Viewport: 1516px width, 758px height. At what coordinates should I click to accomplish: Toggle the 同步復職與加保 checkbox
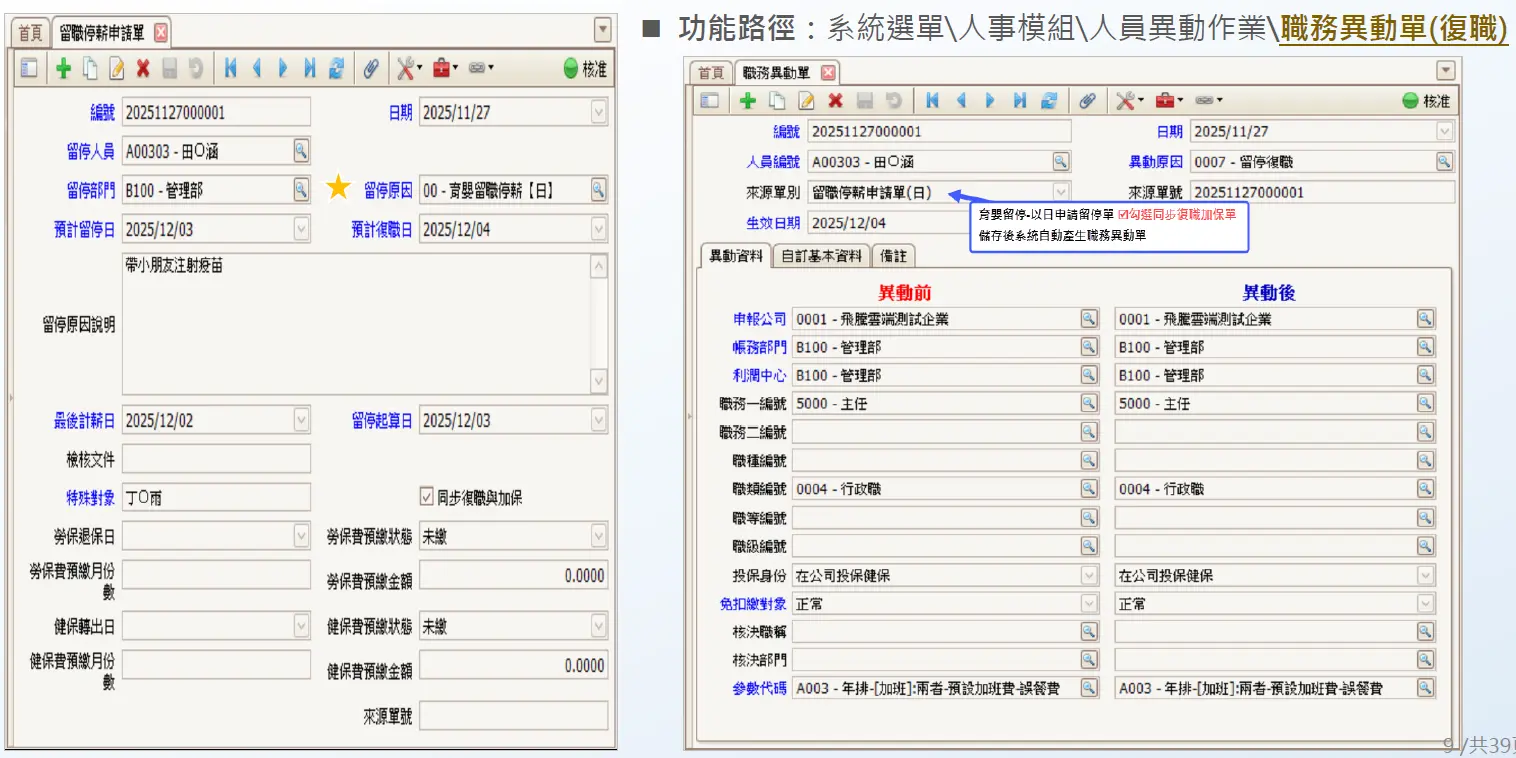point(427,498)
